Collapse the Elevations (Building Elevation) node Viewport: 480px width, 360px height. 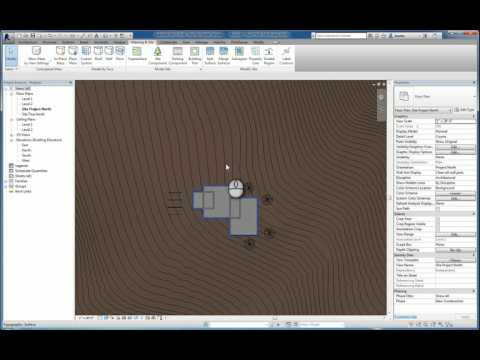point(12,140)
